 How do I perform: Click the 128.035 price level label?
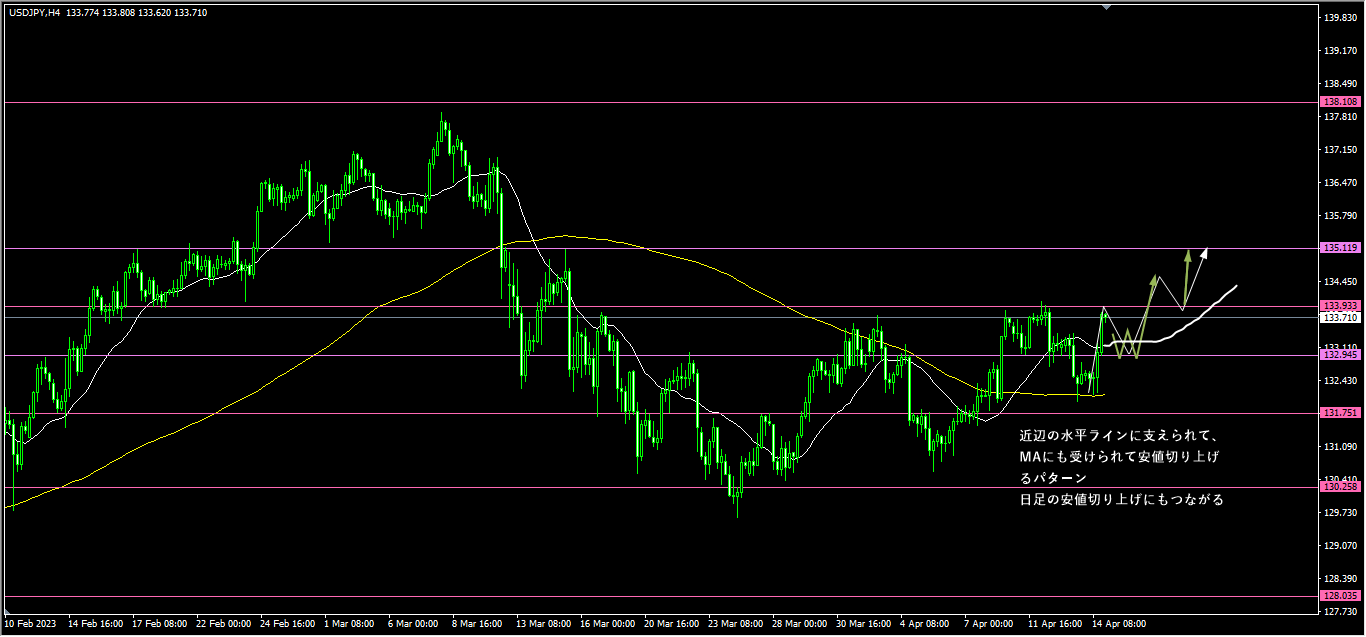coord(1339,596)
